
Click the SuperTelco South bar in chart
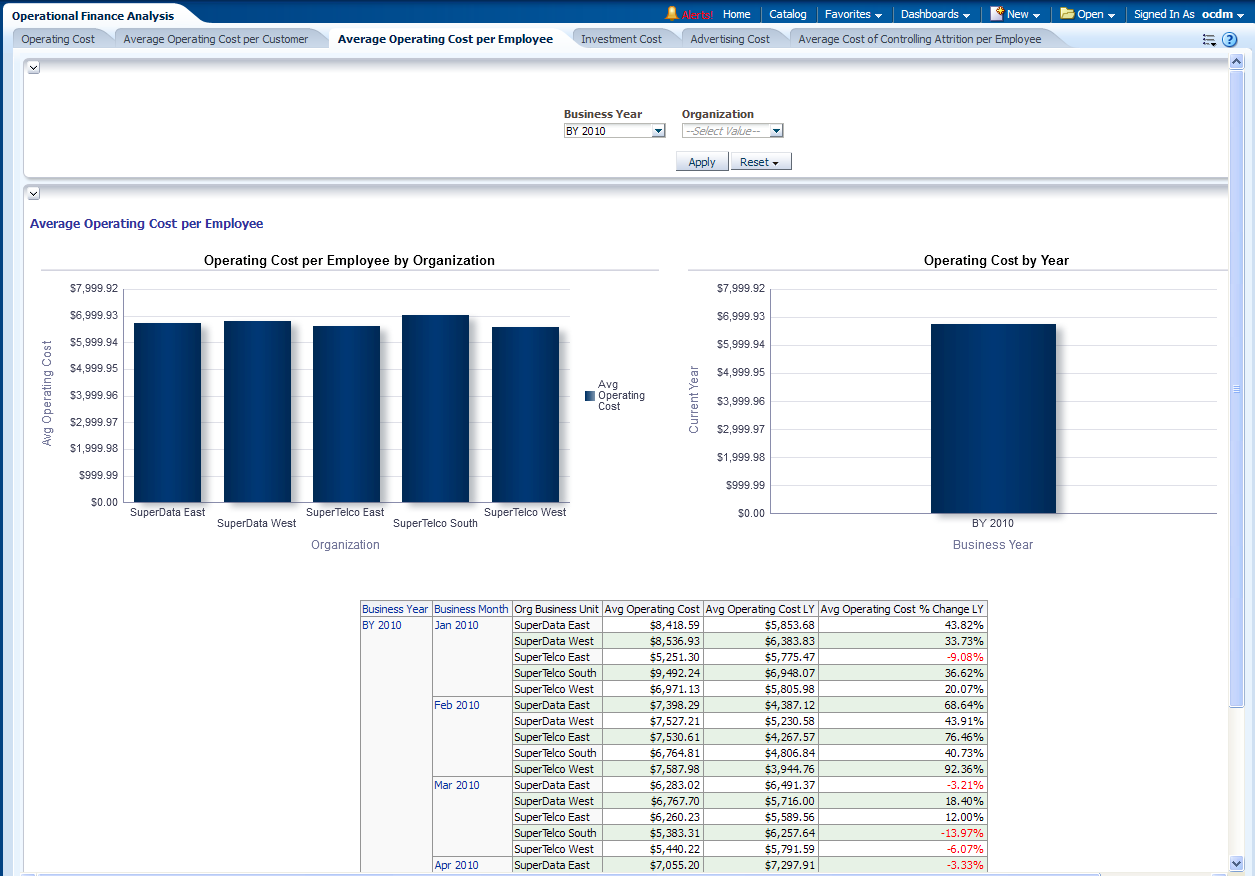(435, 410)
